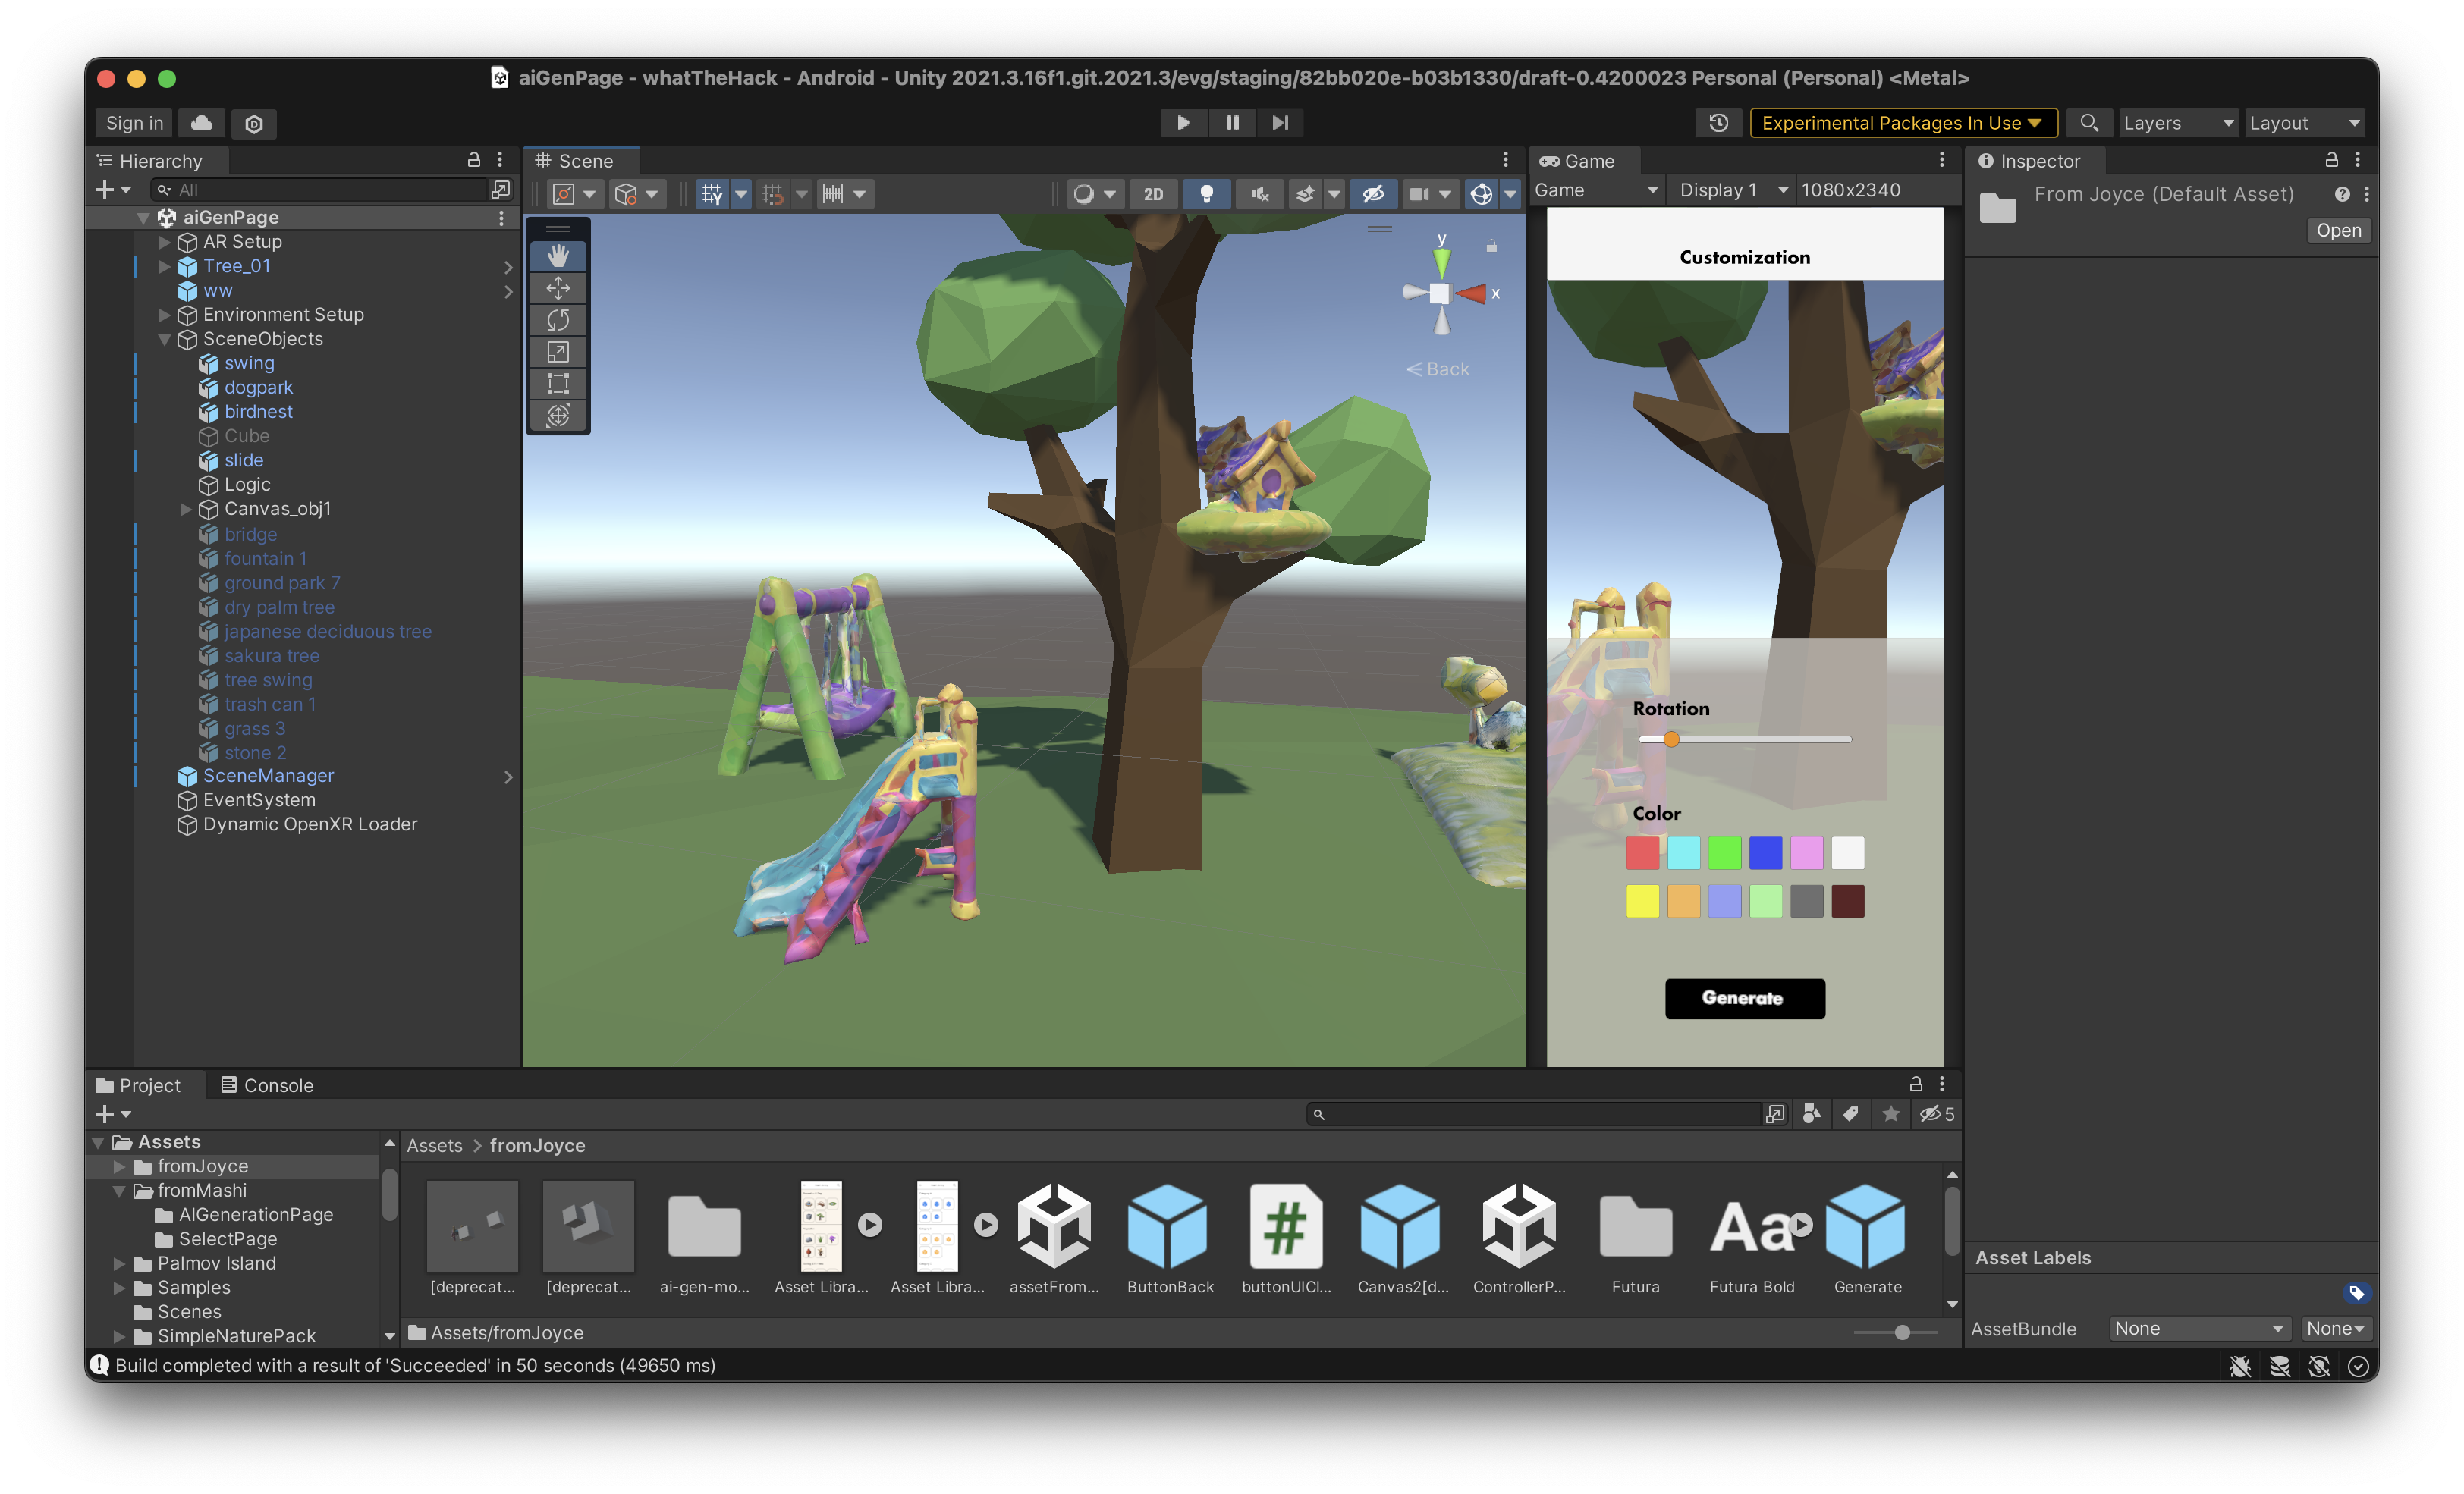This screenshot has width=2464, height=1494.
Task: Click Generate button in Game view
Action: [x=1744, y=998]
